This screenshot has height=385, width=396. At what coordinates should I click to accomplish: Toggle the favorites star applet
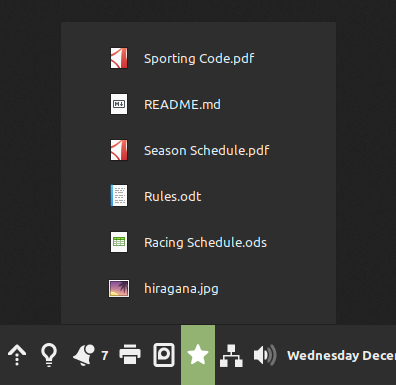[x=198, y=355]
